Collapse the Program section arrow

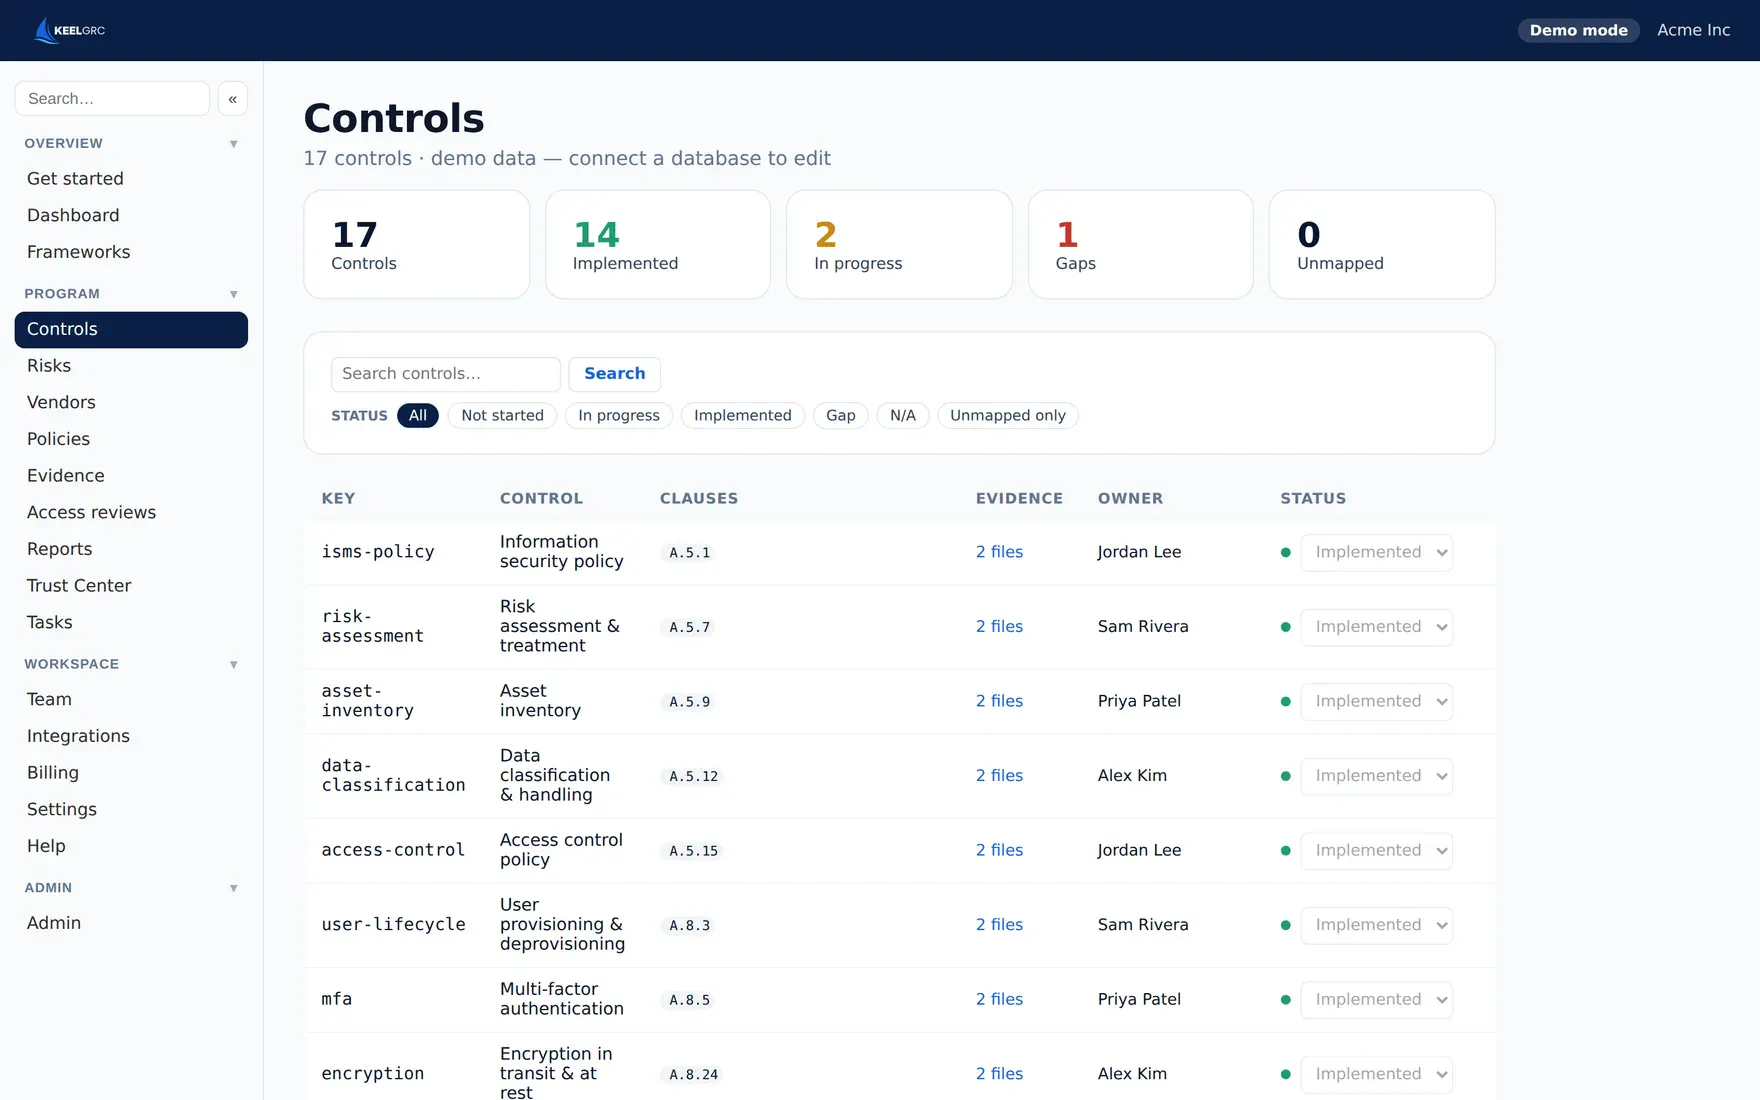click(234, 294)
